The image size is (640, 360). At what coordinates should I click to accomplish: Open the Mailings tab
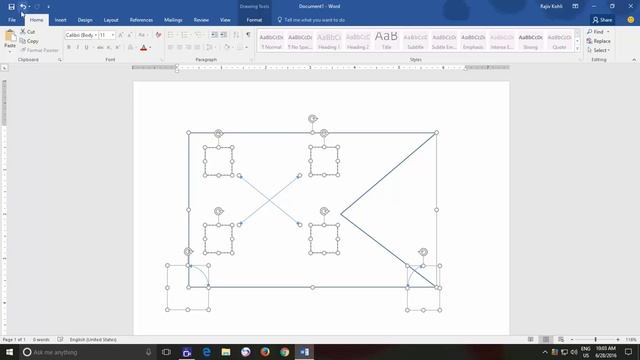pyautogui.click(x=173, y=20)
